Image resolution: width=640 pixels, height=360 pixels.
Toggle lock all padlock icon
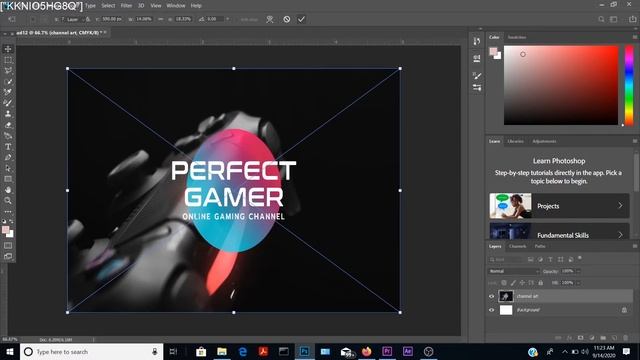click(x=540, y=283)
